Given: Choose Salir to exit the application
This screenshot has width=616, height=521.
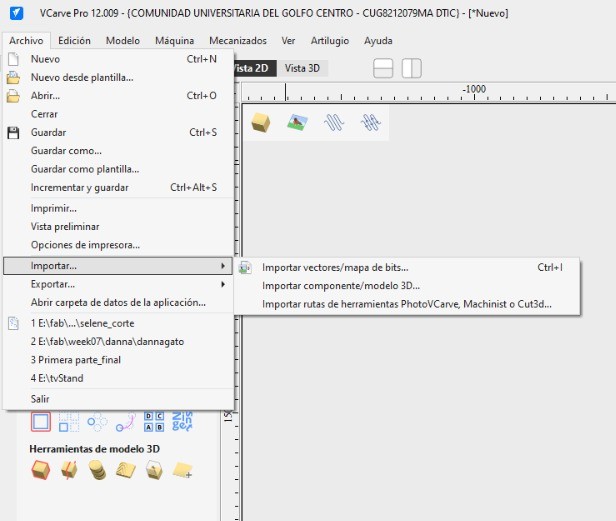Looking at the screenshot, I should [x=118, y=399].
